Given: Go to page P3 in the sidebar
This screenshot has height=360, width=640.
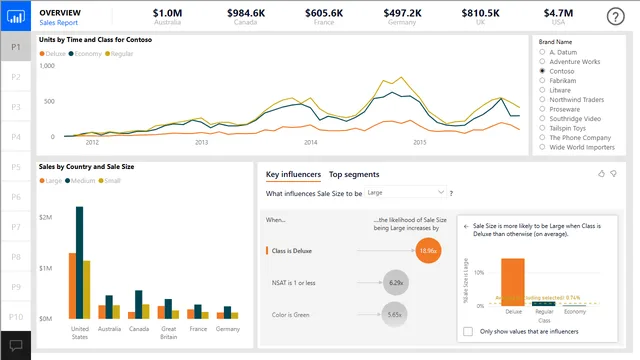Looking at the screenshot, I should [x=16, y=107].
